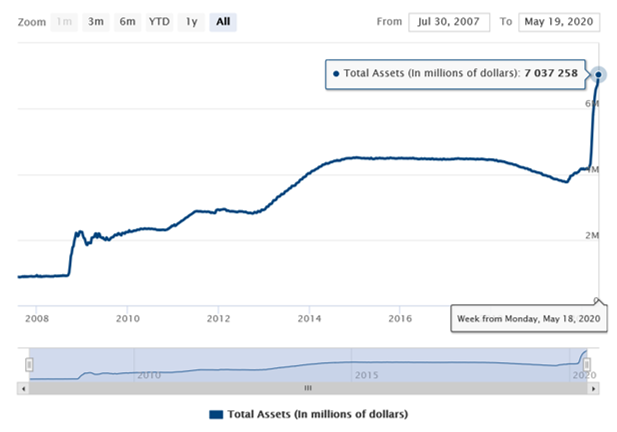The width and height of the screenshot is (617, 432).
Task: Click left navigator range handle
Action: [x=30, y=363]
